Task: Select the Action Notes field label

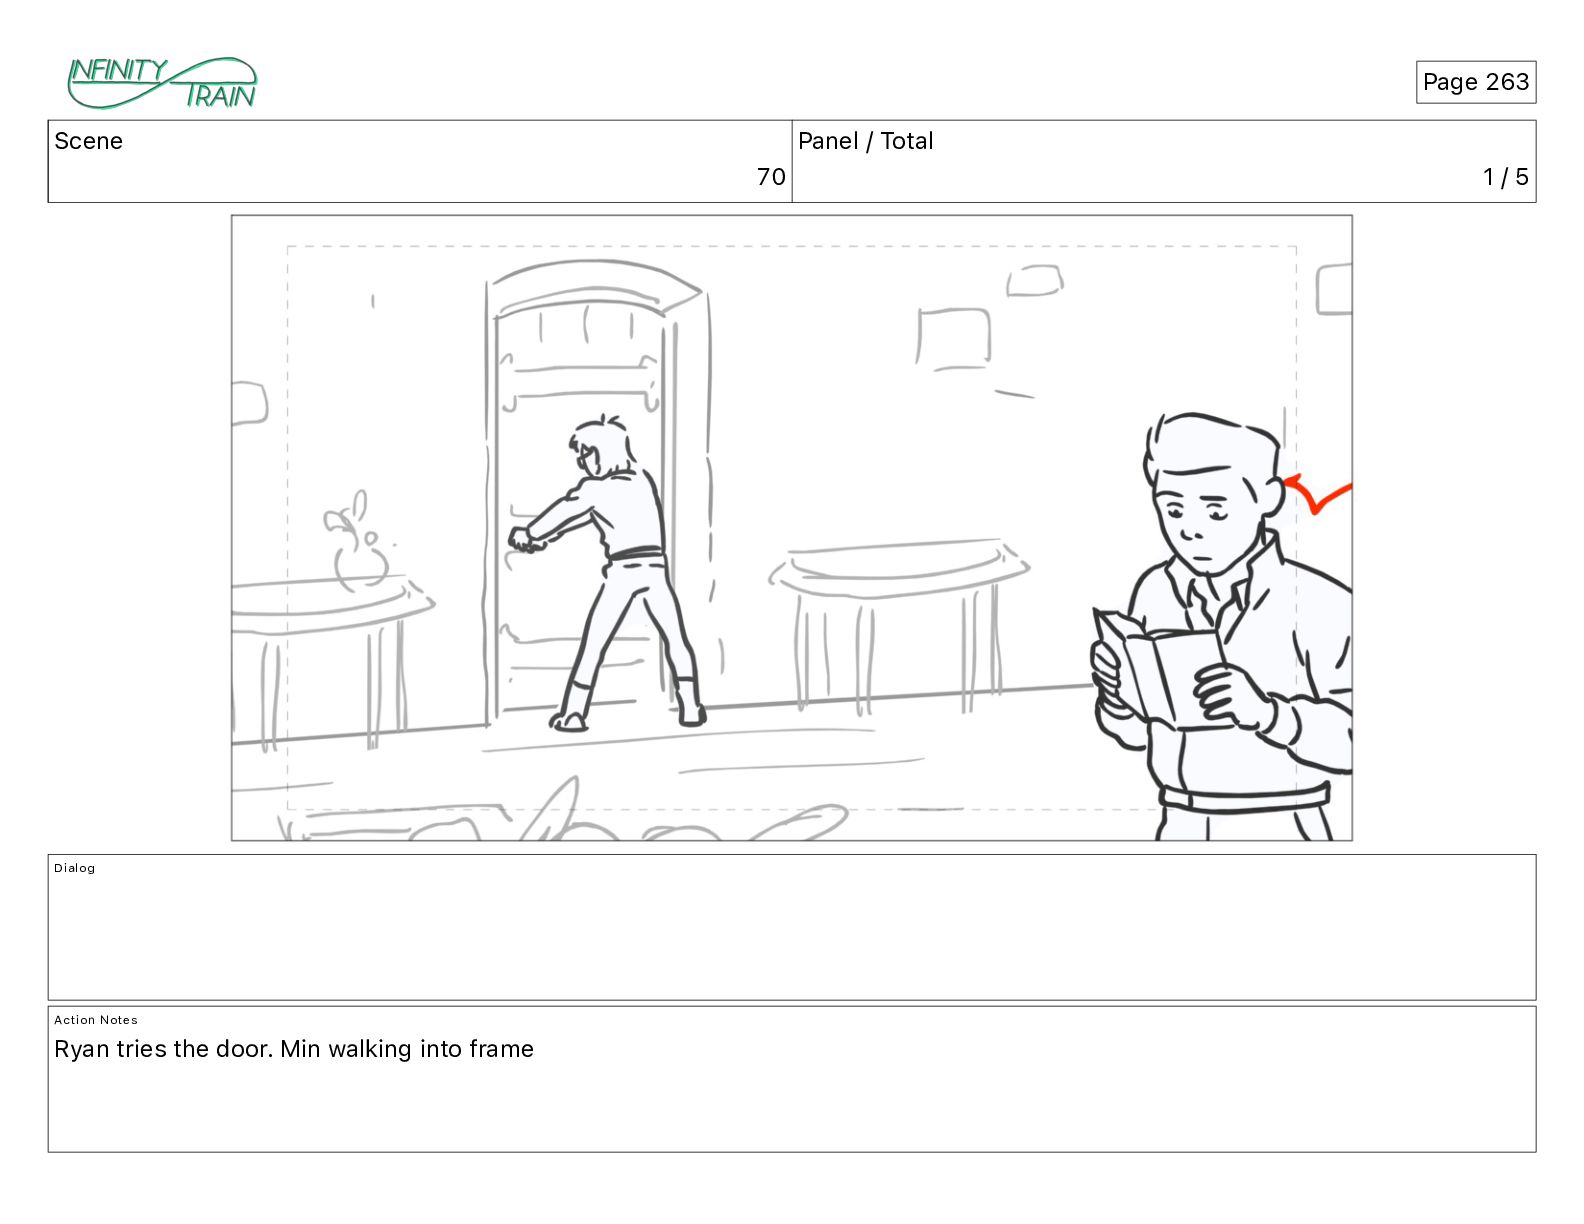Action: pyautogui.click(x=96, y=1020)
